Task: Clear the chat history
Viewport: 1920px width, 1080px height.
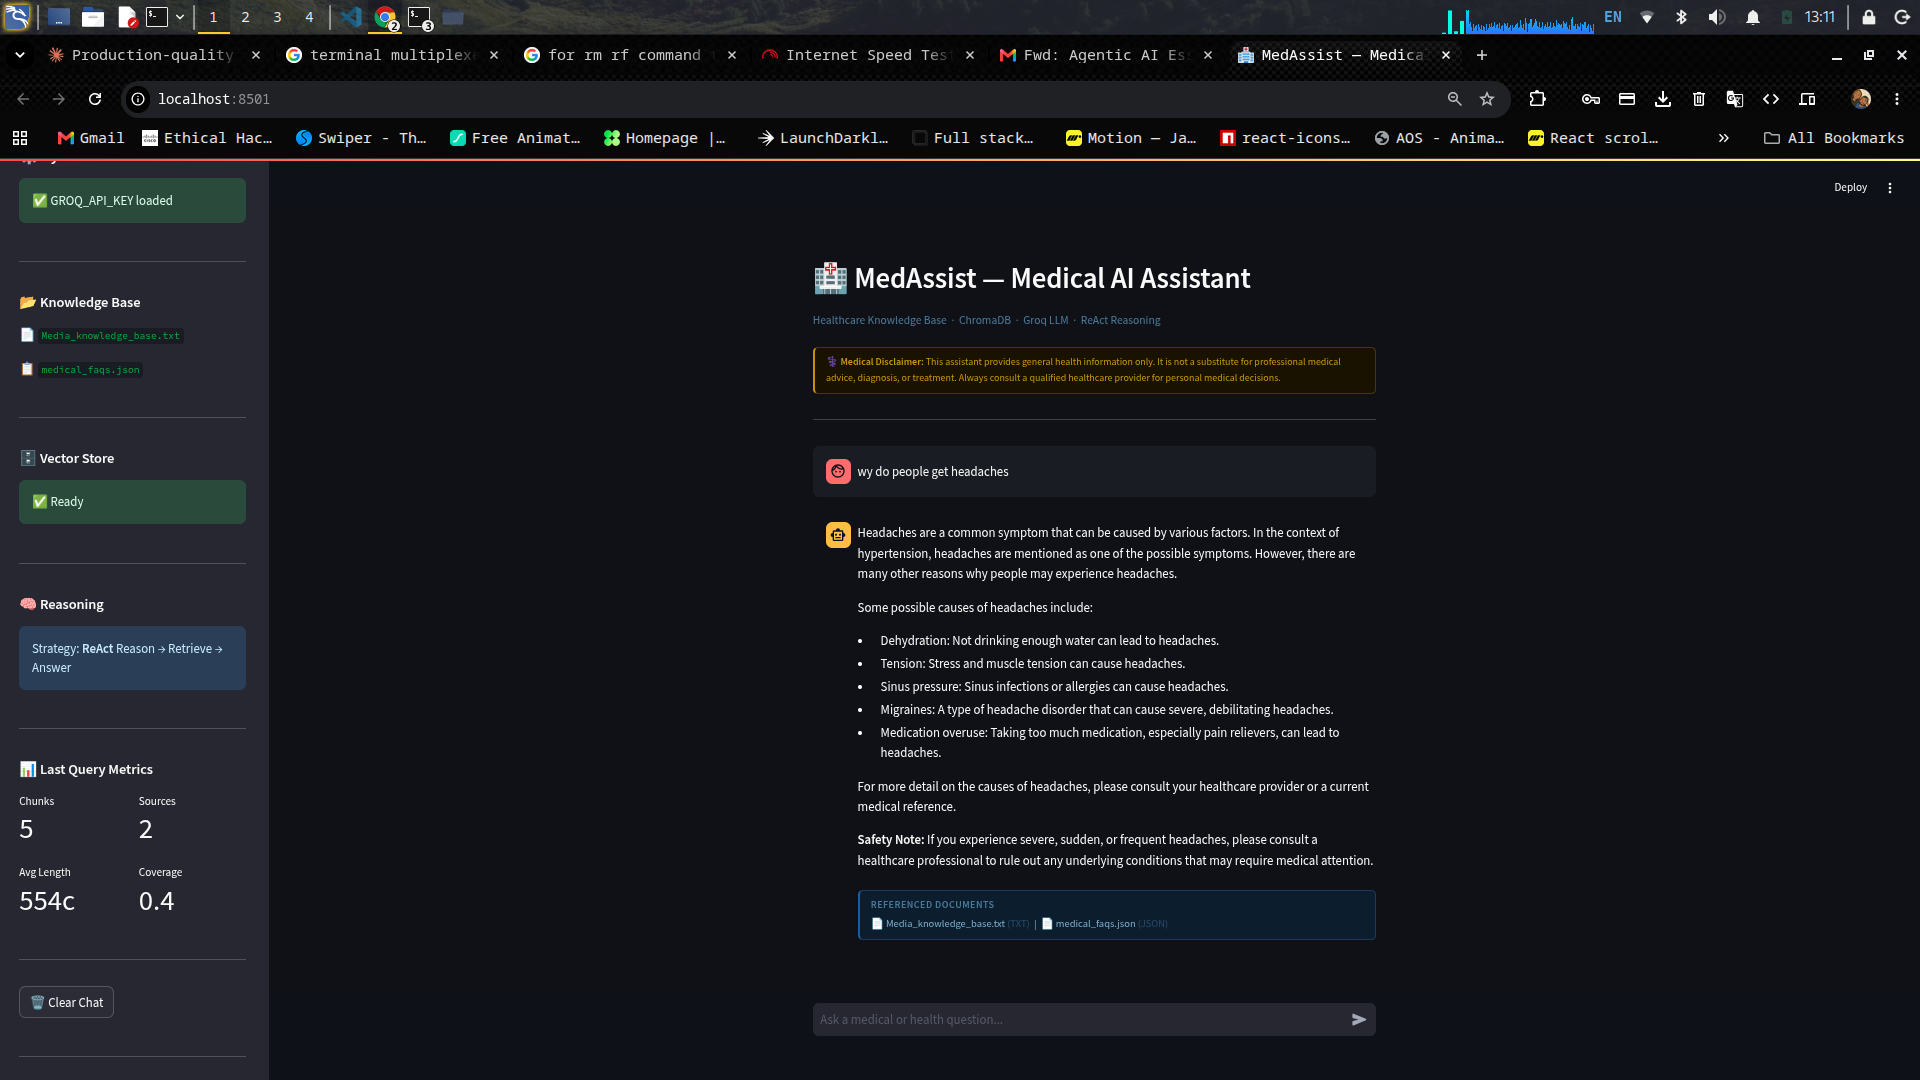Action: coord(66,1002)
